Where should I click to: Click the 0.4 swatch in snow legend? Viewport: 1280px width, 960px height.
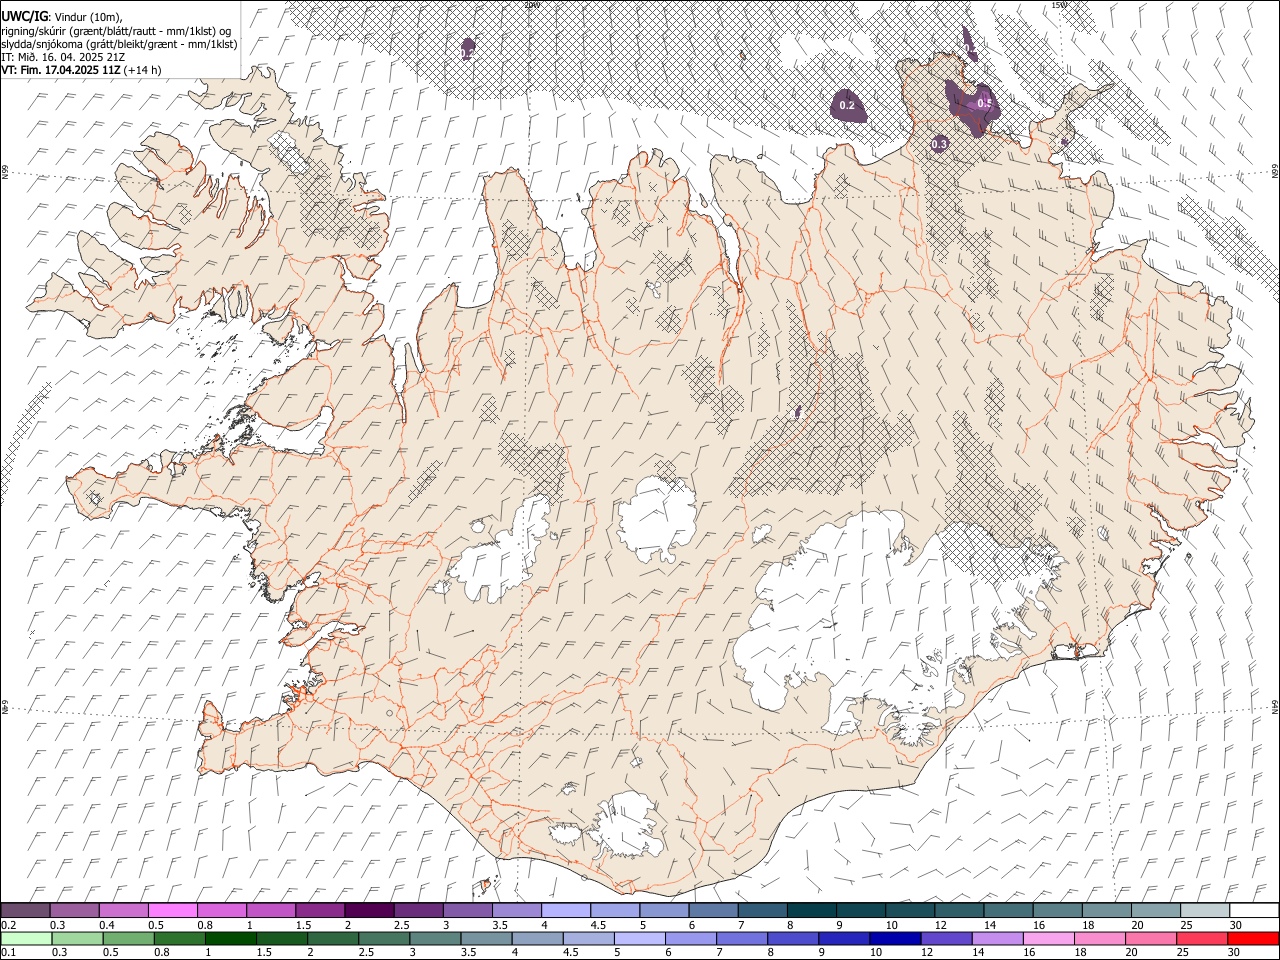[x=123, y=910]
